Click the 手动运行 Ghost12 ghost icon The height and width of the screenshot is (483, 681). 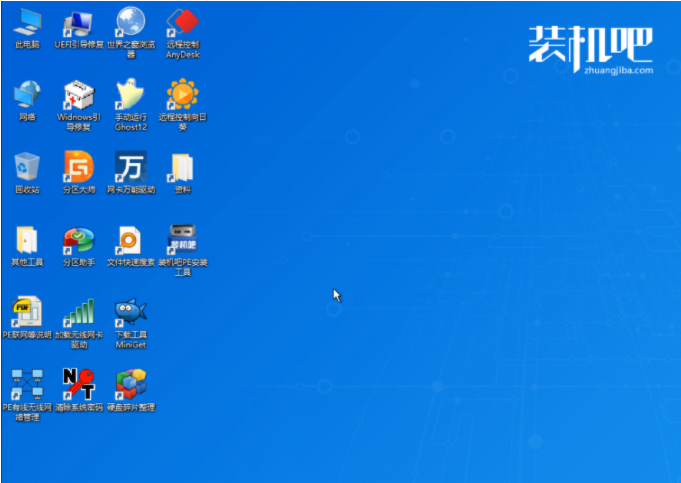(x=131, y=95)
